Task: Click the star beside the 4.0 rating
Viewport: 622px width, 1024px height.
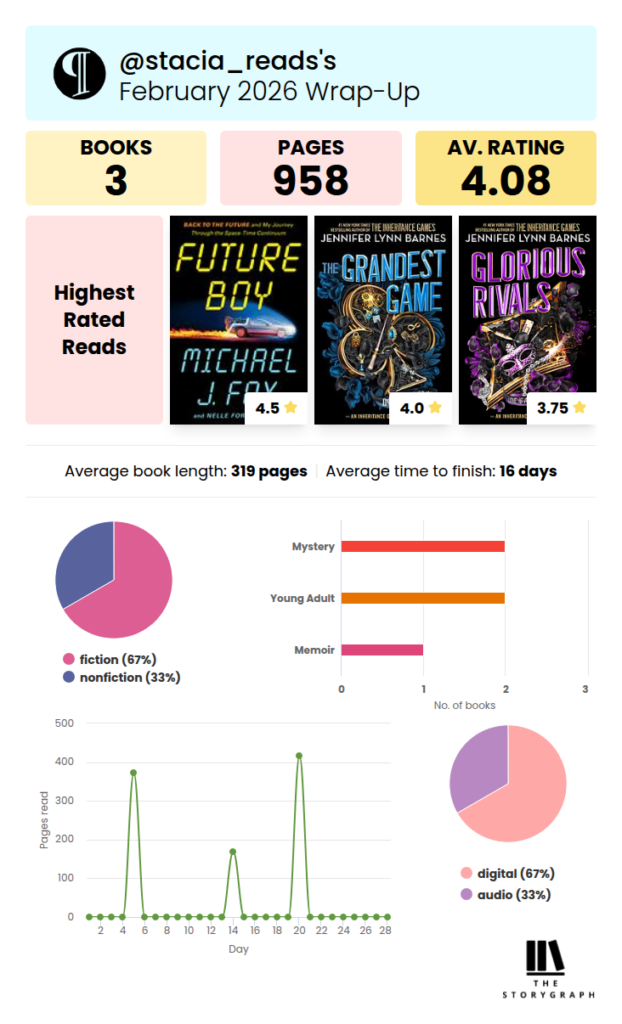Action: tap(434, 408)
